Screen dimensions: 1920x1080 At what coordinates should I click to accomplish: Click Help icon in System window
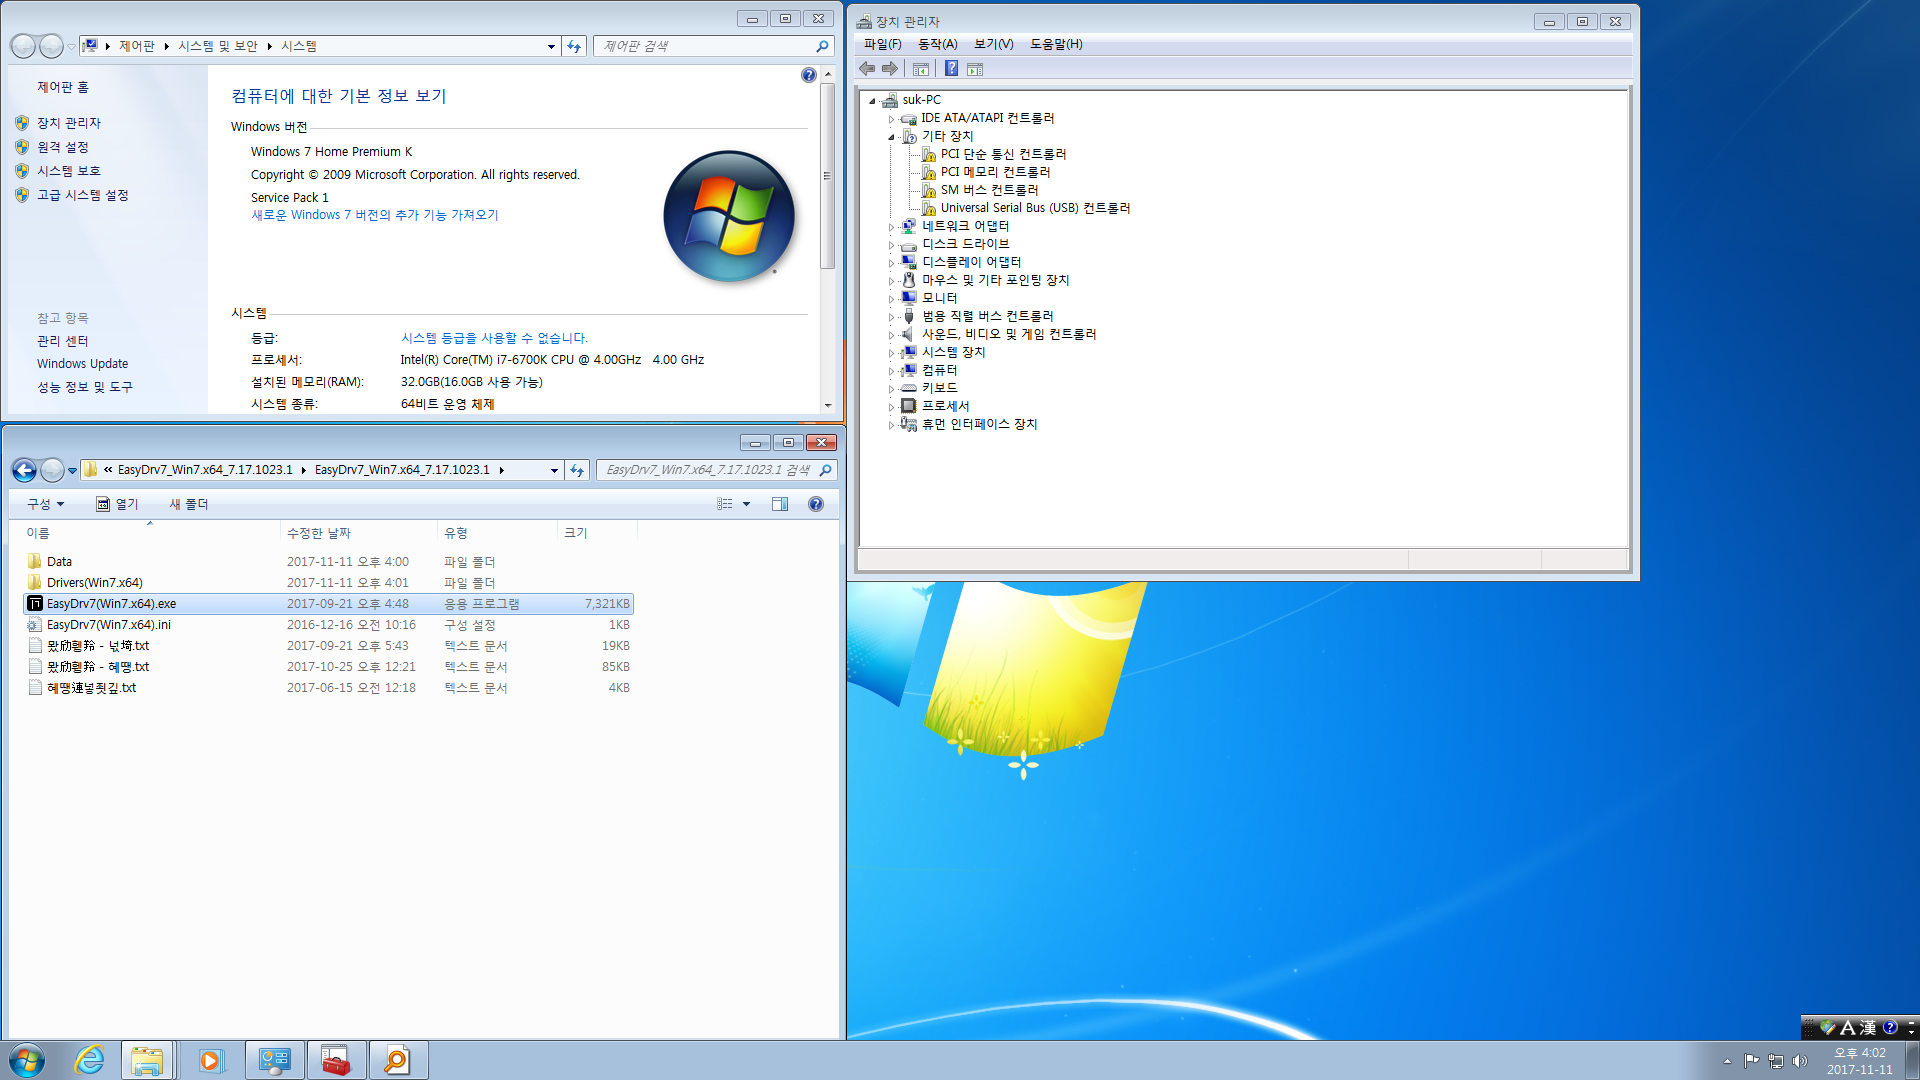[809, 75]
